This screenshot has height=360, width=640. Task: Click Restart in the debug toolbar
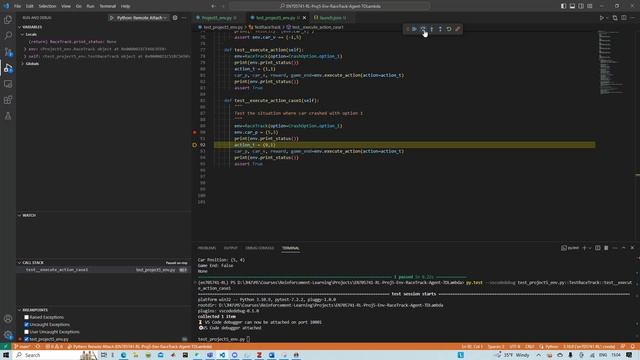[x=449, y=29]
